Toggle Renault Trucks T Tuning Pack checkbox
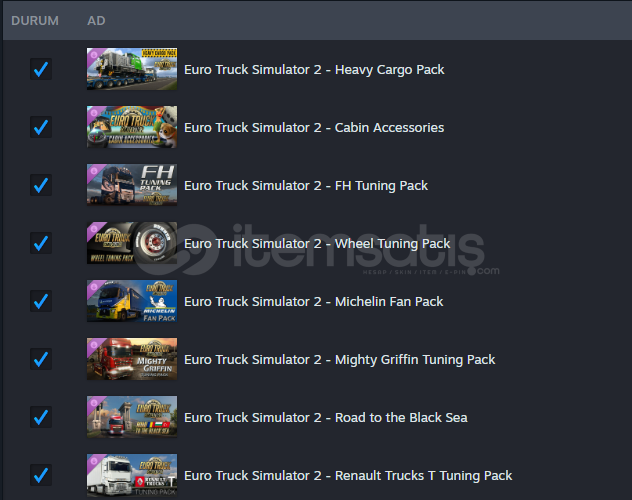 [x=41, y=475]
